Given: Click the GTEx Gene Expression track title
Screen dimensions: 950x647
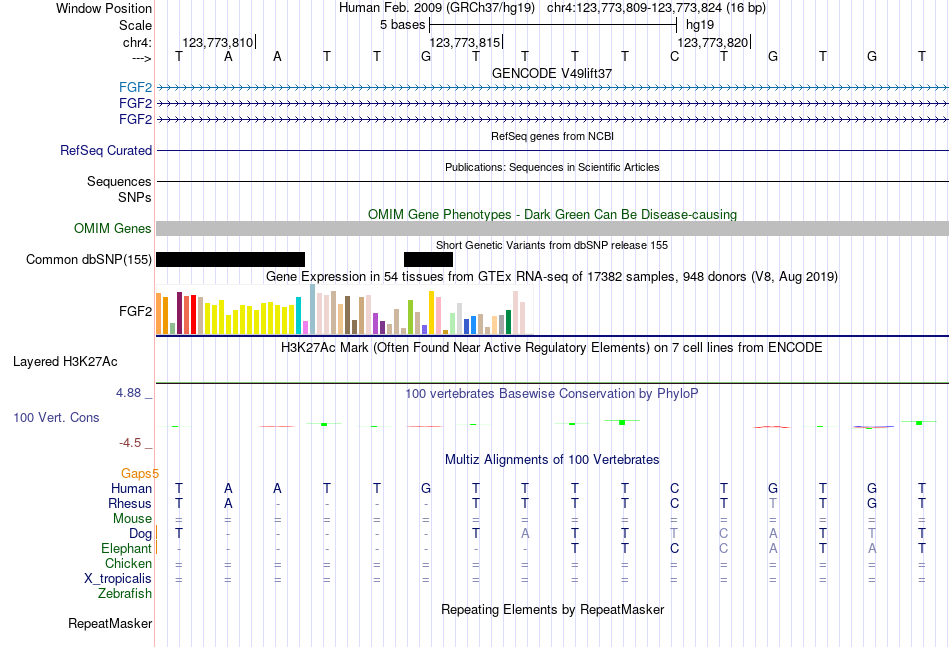Looking at the screenshot, I should (x=552, y=277).
